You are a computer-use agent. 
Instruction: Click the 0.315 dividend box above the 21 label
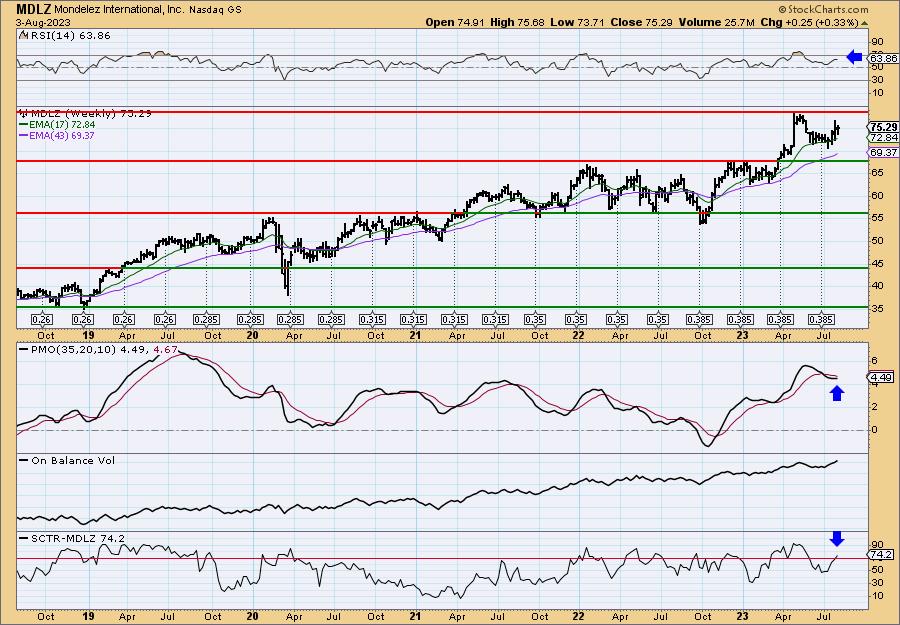pyautogui.click(x=413, y=320)
